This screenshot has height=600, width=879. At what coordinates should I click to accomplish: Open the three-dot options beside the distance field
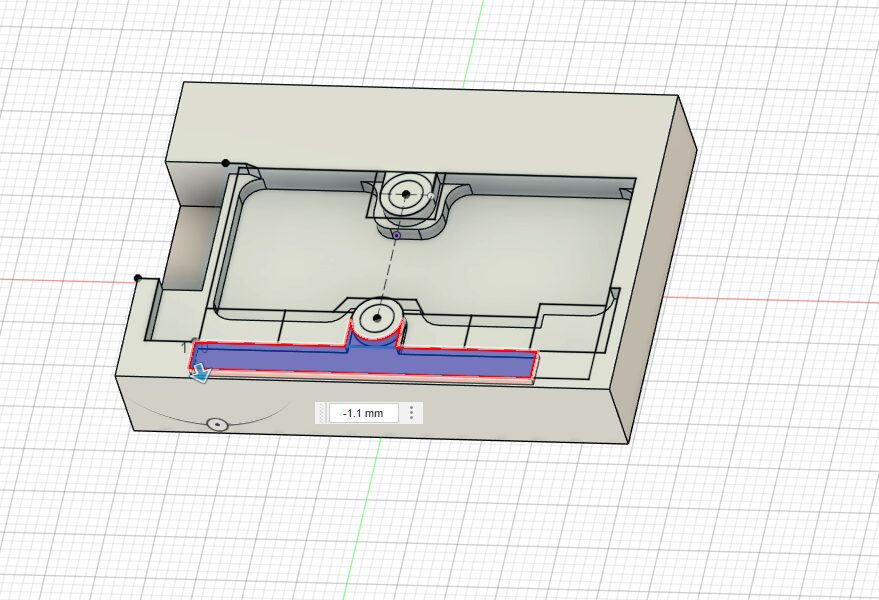tap(411, 413)
